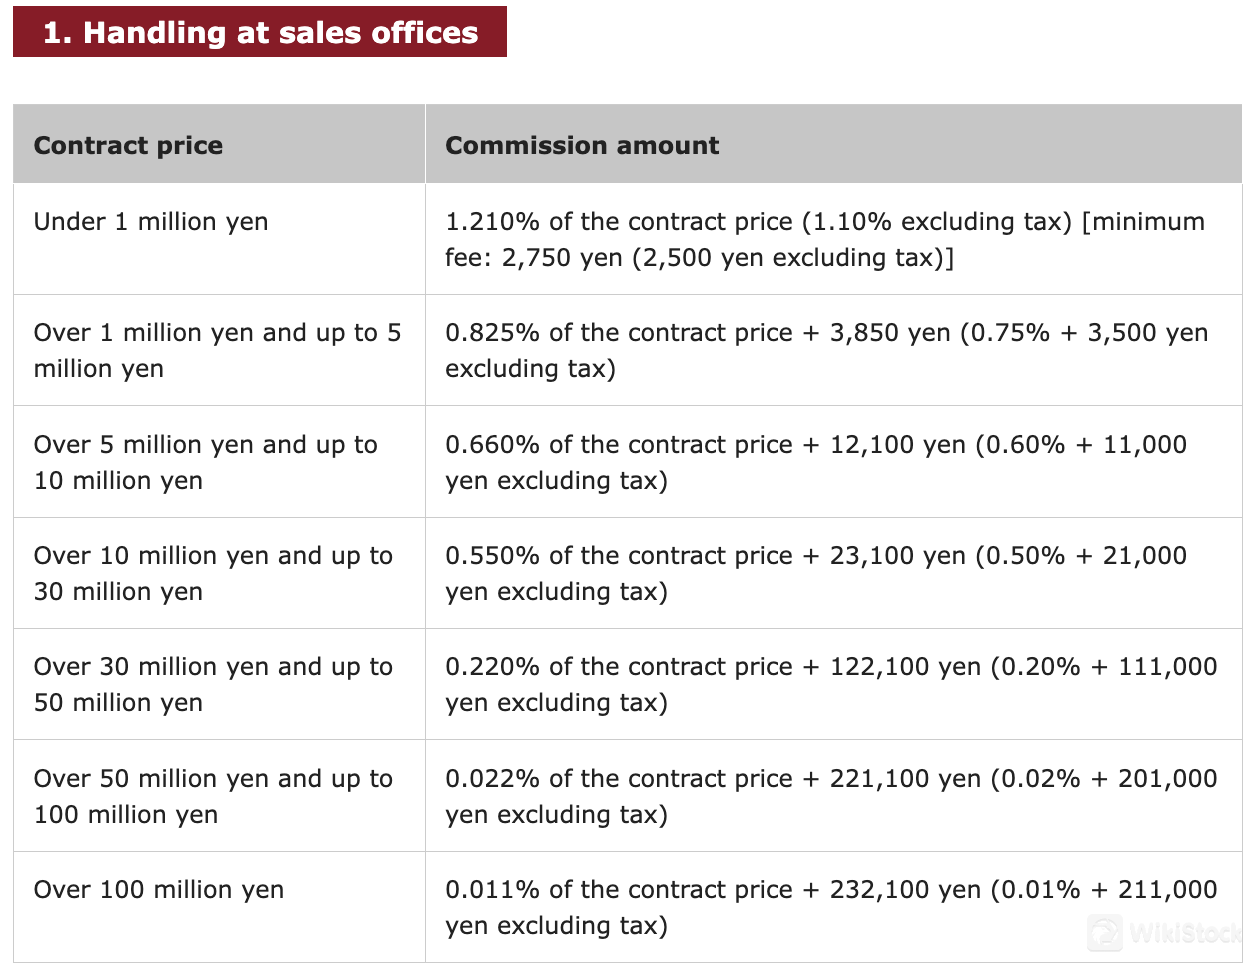
Task: Select the 'Commission amount' column header
Action: click(x=582, y=145)
